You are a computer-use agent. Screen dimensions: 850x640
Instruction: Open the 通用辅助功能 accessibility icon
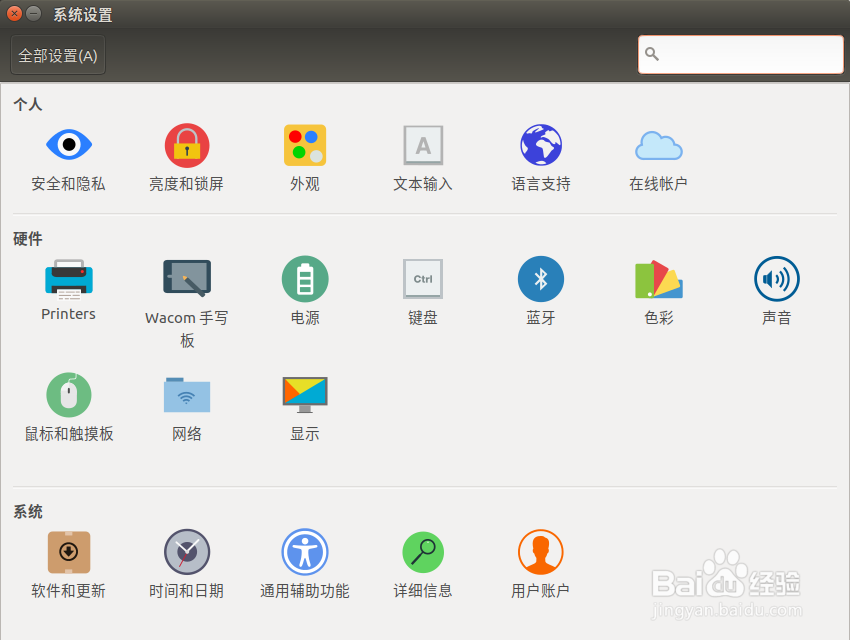click(x=305, y=552)
